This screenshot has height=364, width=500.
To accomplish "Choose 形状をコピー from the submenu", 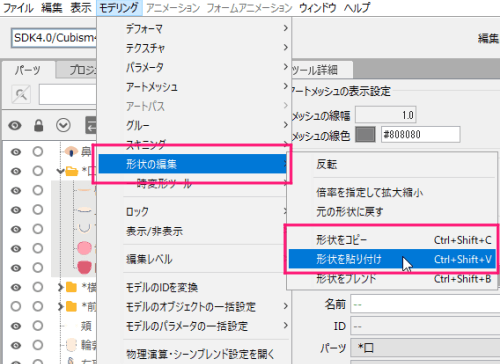I will click(392, 240).
